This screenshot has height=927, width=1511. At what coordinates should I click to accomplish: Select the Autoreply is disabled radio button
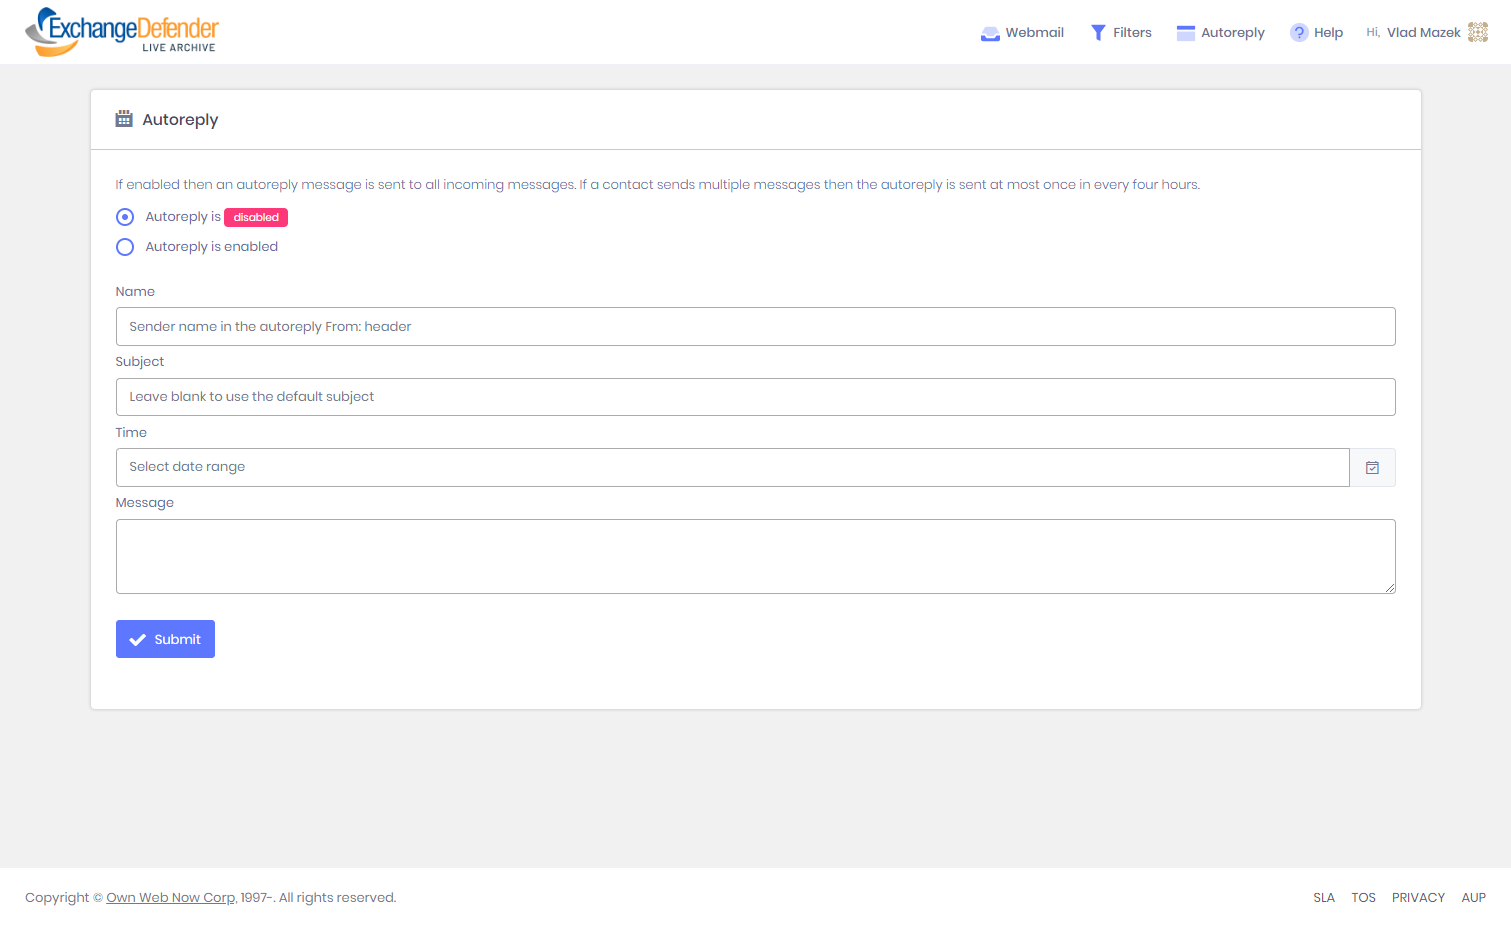[x=125, y=217]
